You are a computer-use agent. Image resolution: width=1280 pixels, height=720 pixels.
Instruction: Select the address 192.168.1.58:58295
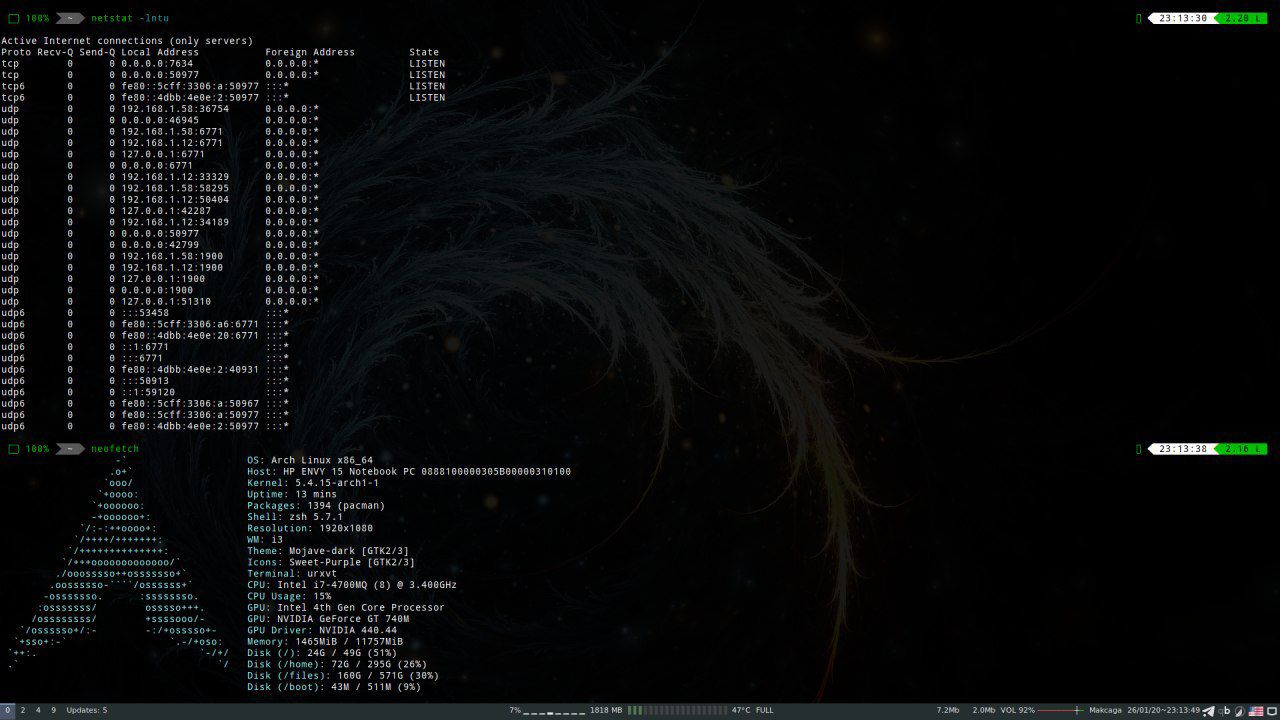pos(175,188)
